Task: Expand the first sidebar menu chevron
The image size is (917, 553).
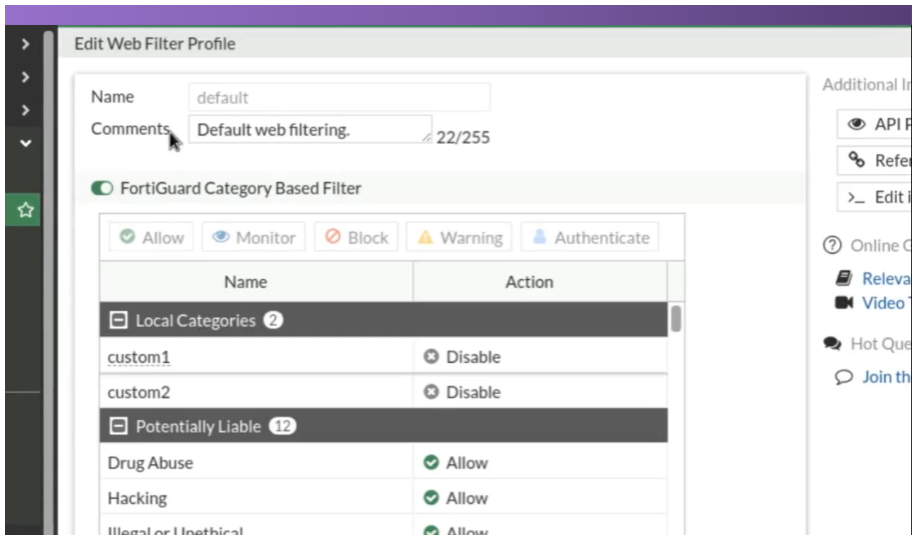Action: click(25, 43)
